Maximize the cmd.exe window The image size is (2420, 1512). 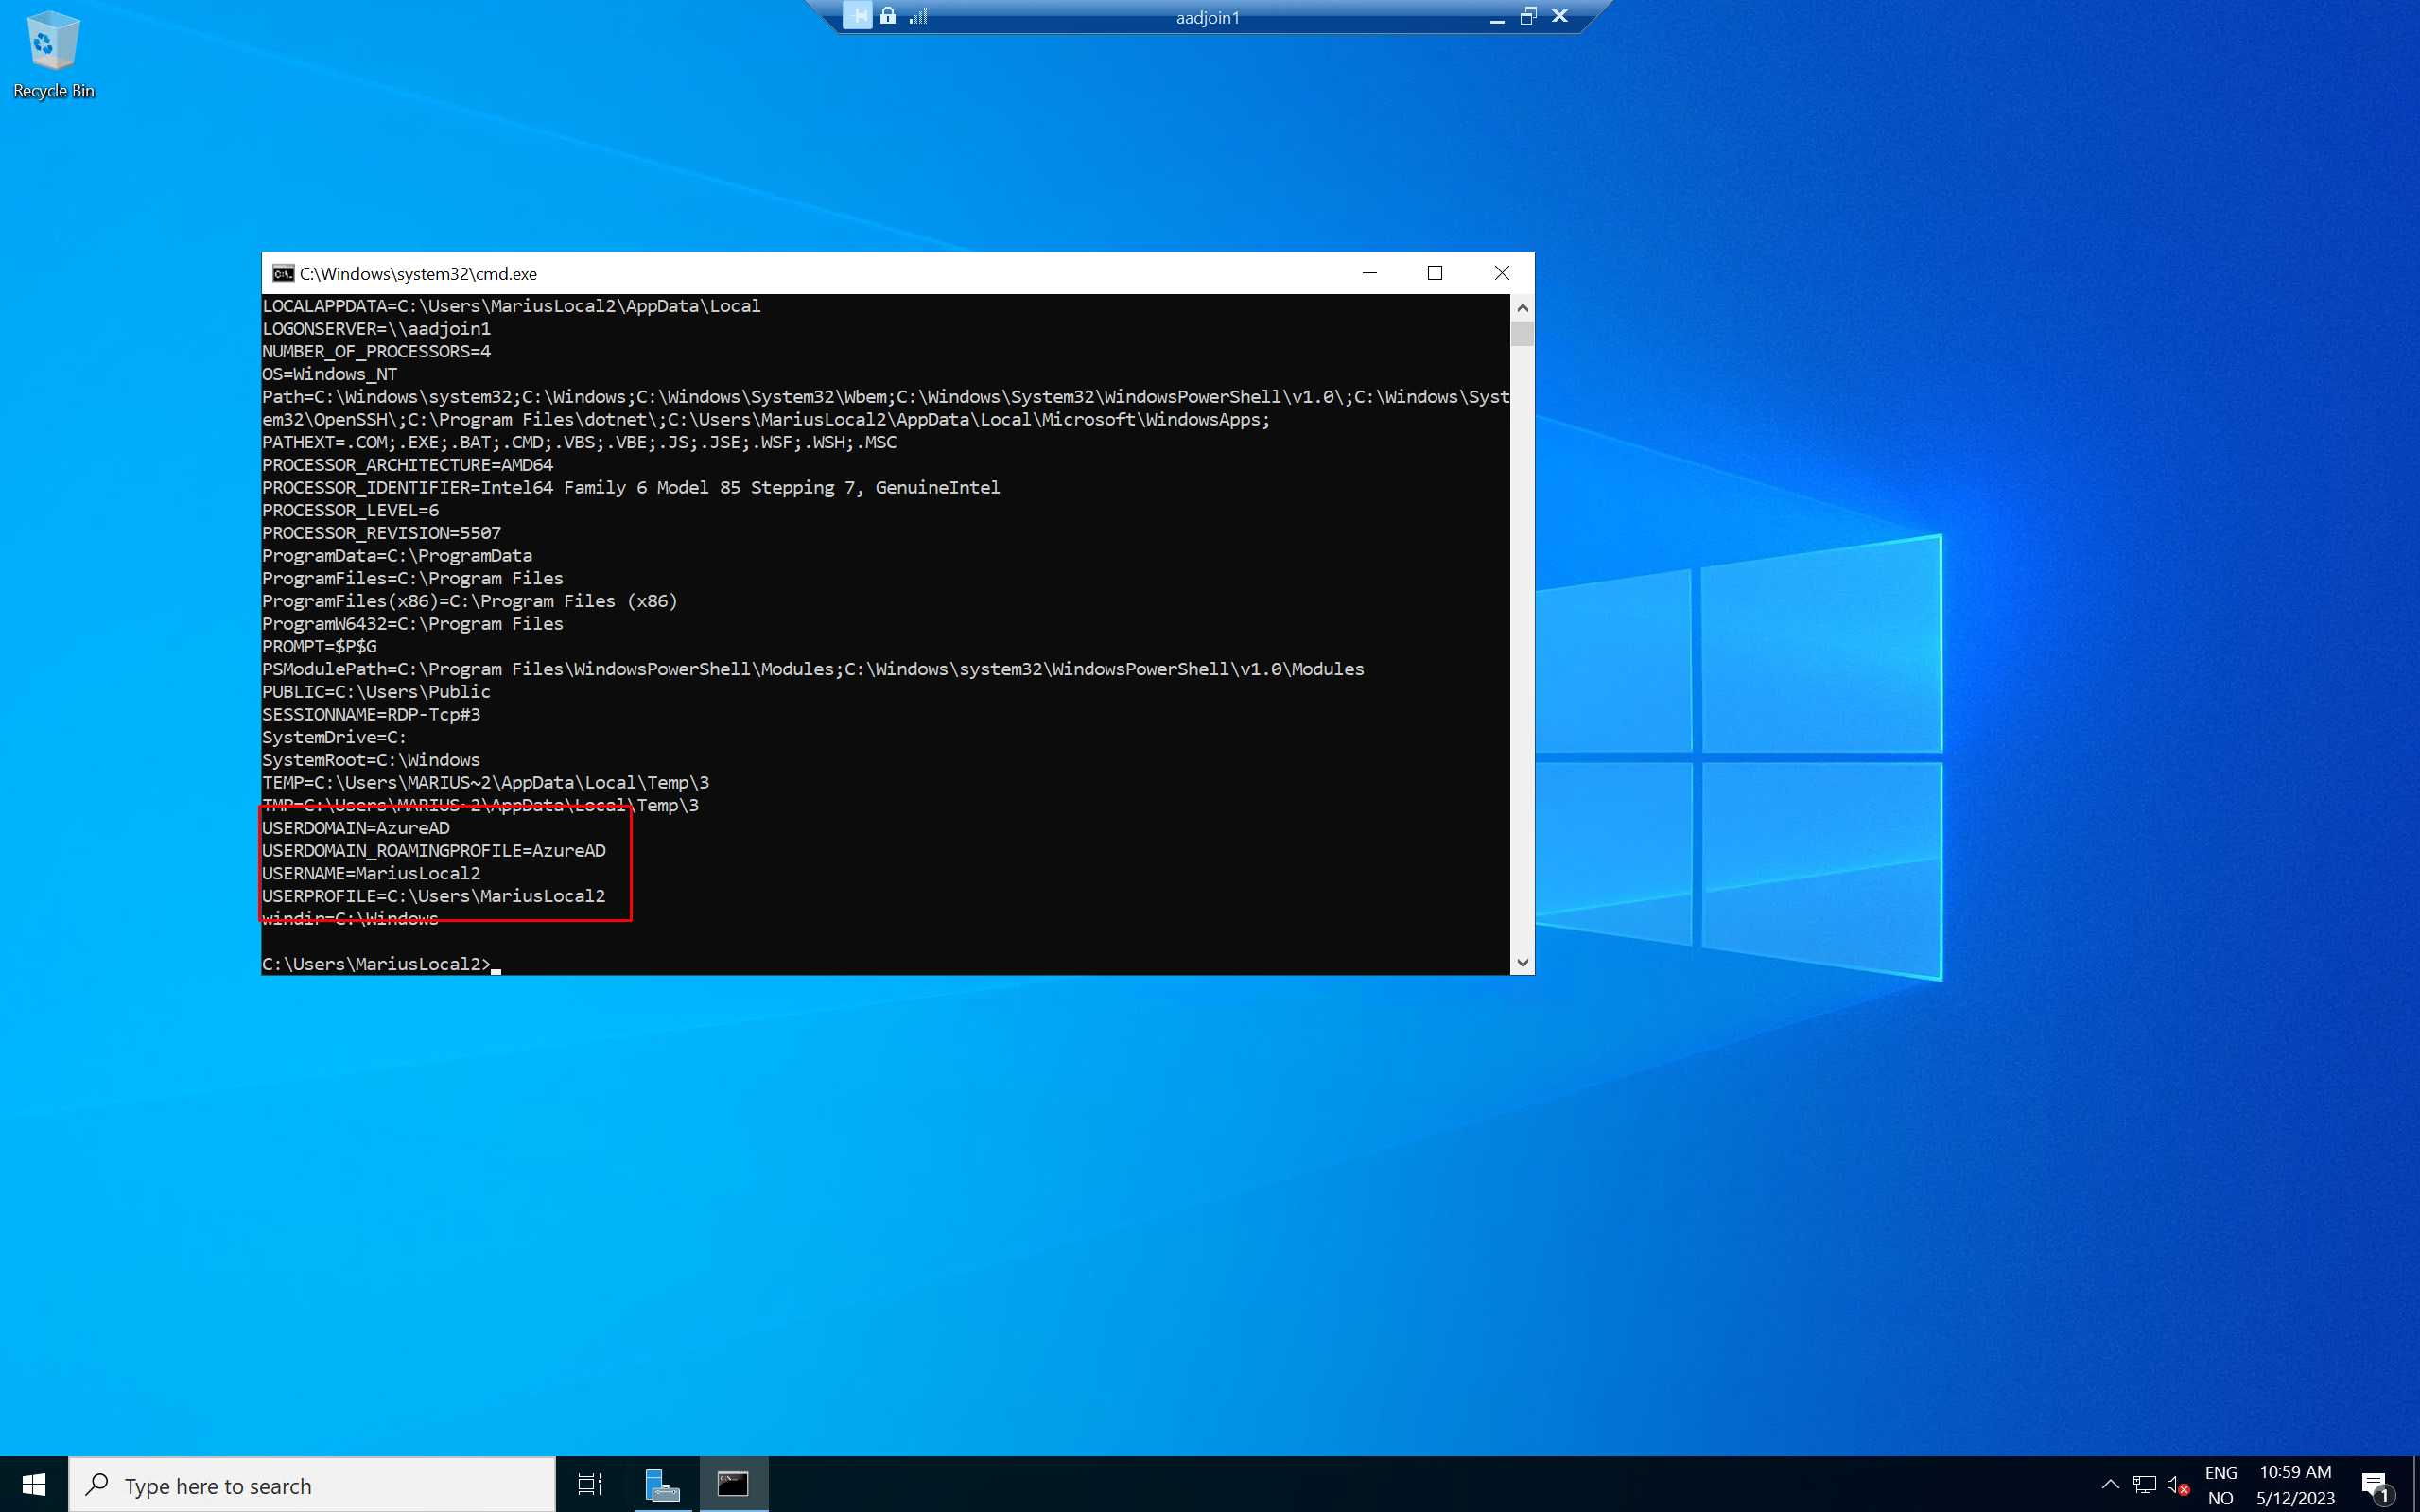pyautogui.click(x=1435, y=273)
